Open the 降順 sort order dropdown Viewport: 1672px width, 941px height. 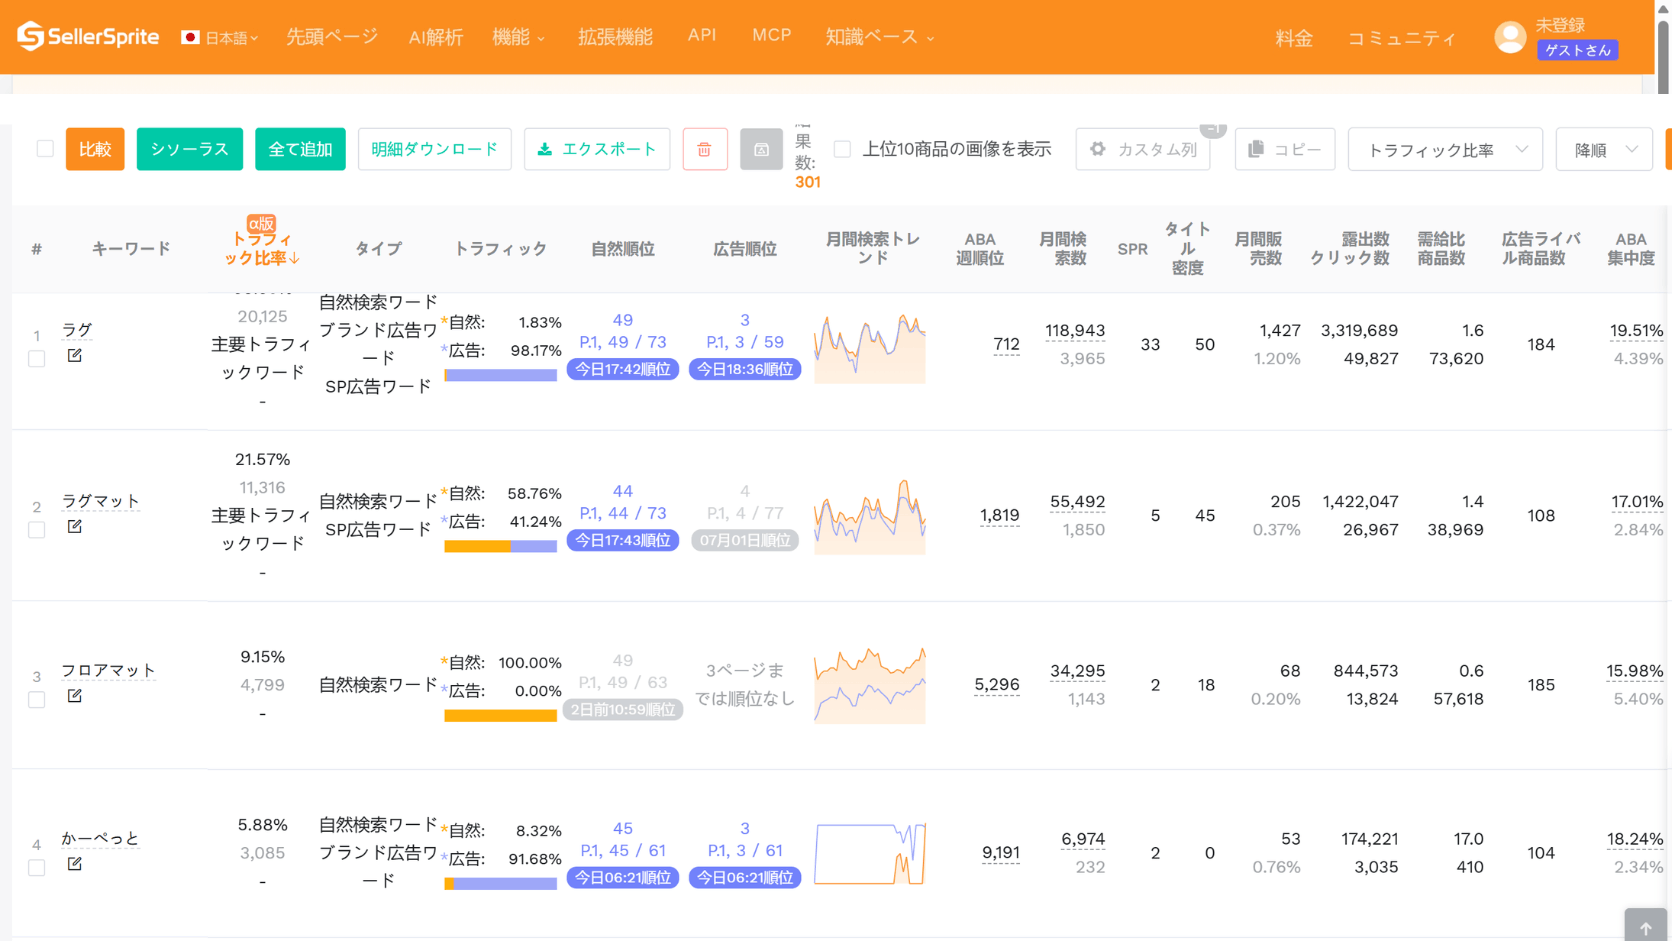pos(1604,149)
